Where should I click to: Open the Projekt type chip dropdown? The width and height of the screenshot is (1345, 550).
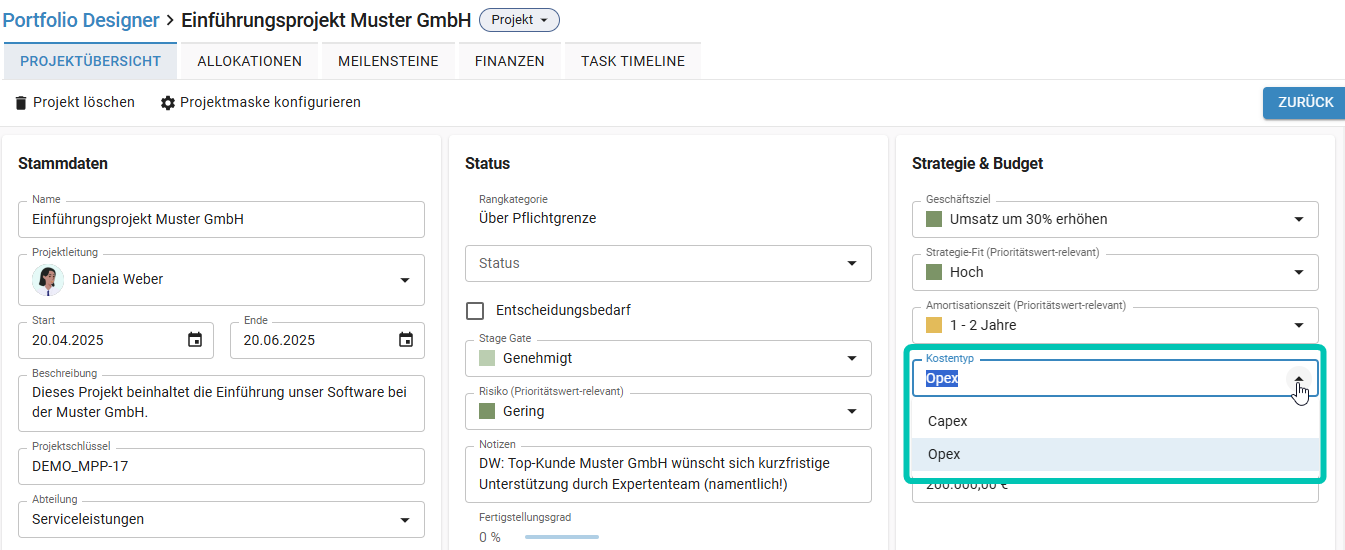[x=519, y=20]
